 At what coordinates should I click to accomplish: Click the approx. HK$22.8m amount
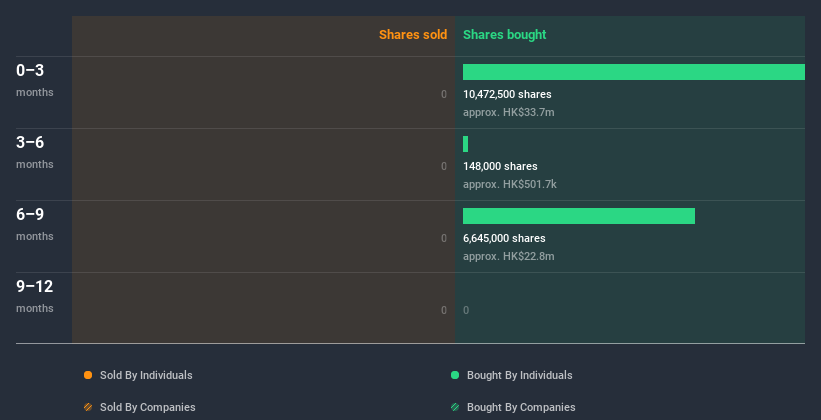(x=508, y=256)
